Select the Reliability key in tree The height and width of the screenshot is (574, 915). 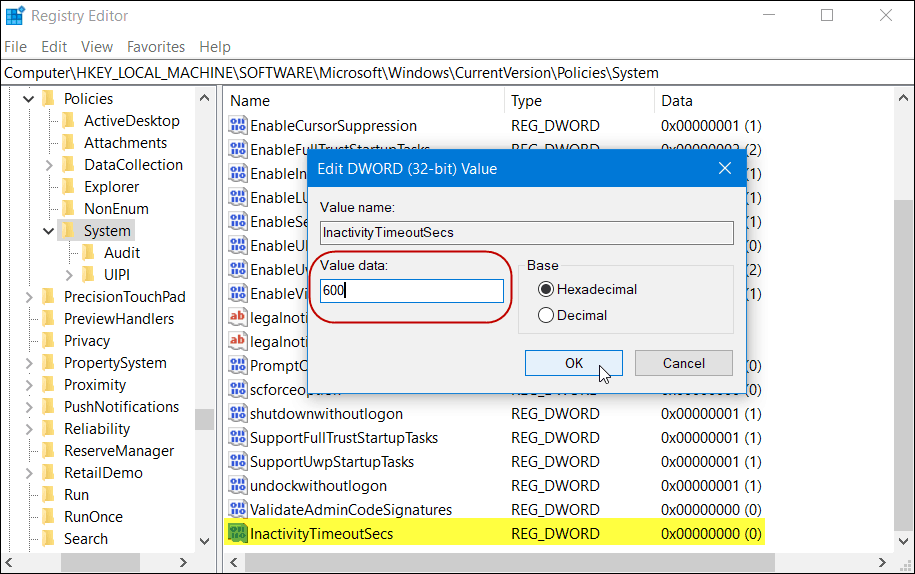click(x=97, y=429)
